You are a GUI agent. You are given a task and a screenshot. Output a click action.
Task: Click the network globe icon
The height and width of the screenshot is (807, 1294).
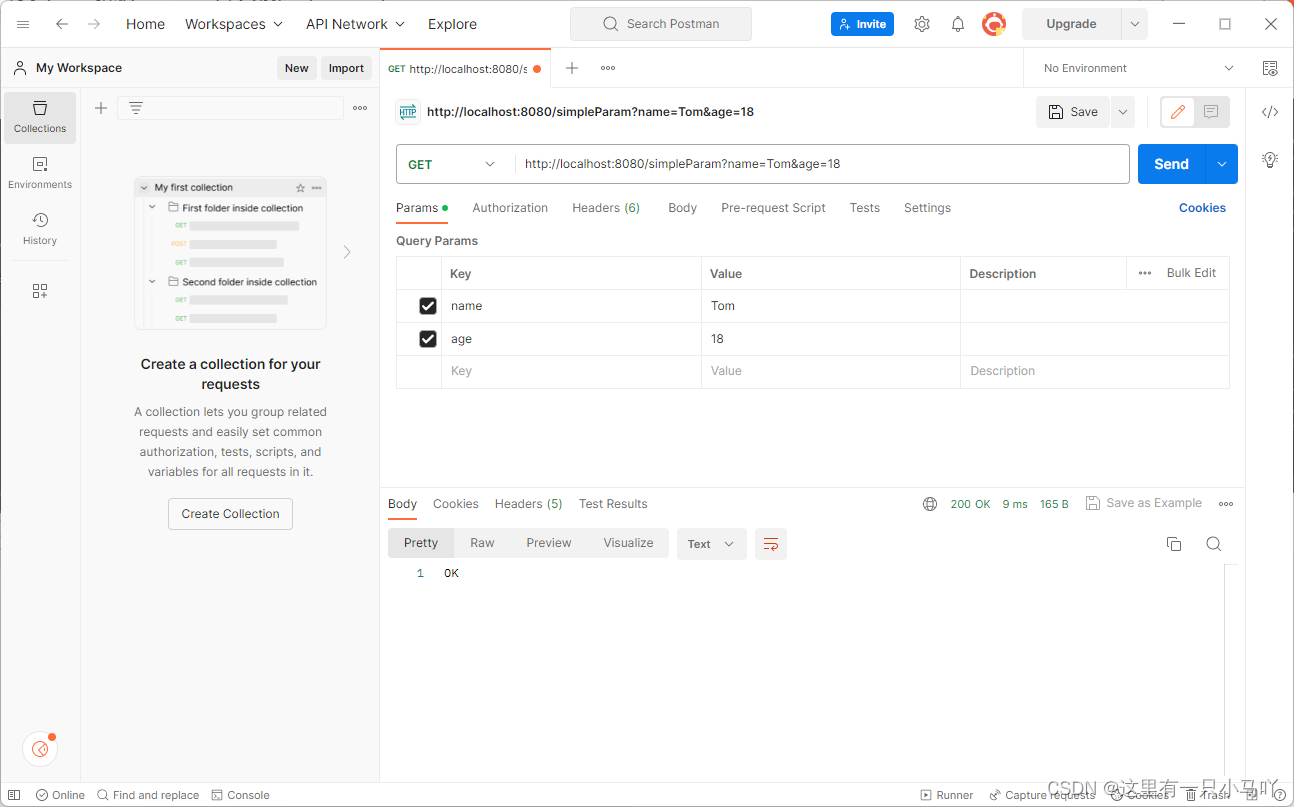(930, 504)
